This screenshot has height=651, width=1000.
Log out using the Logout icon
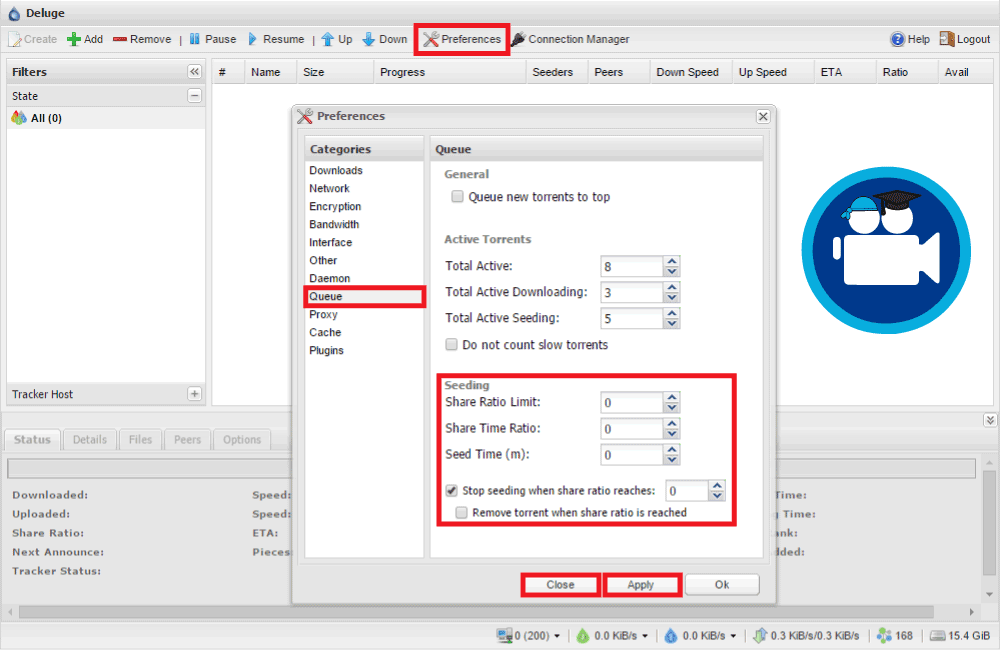coord(947,40)
